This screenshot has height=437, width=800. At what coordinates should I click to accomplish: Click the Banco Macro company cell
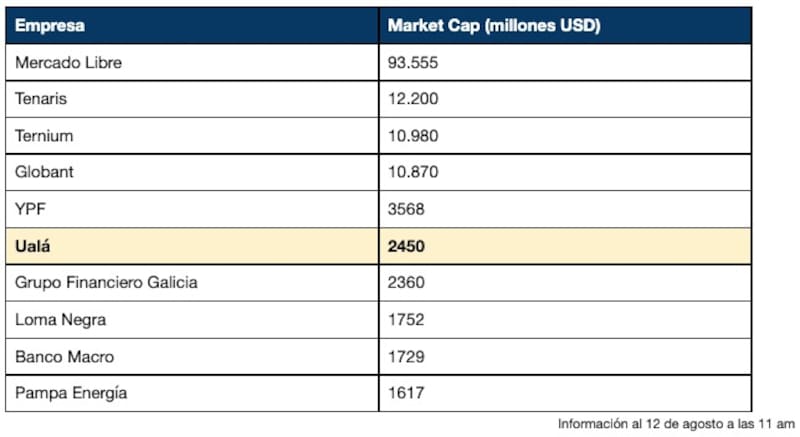tap(64, 356)
